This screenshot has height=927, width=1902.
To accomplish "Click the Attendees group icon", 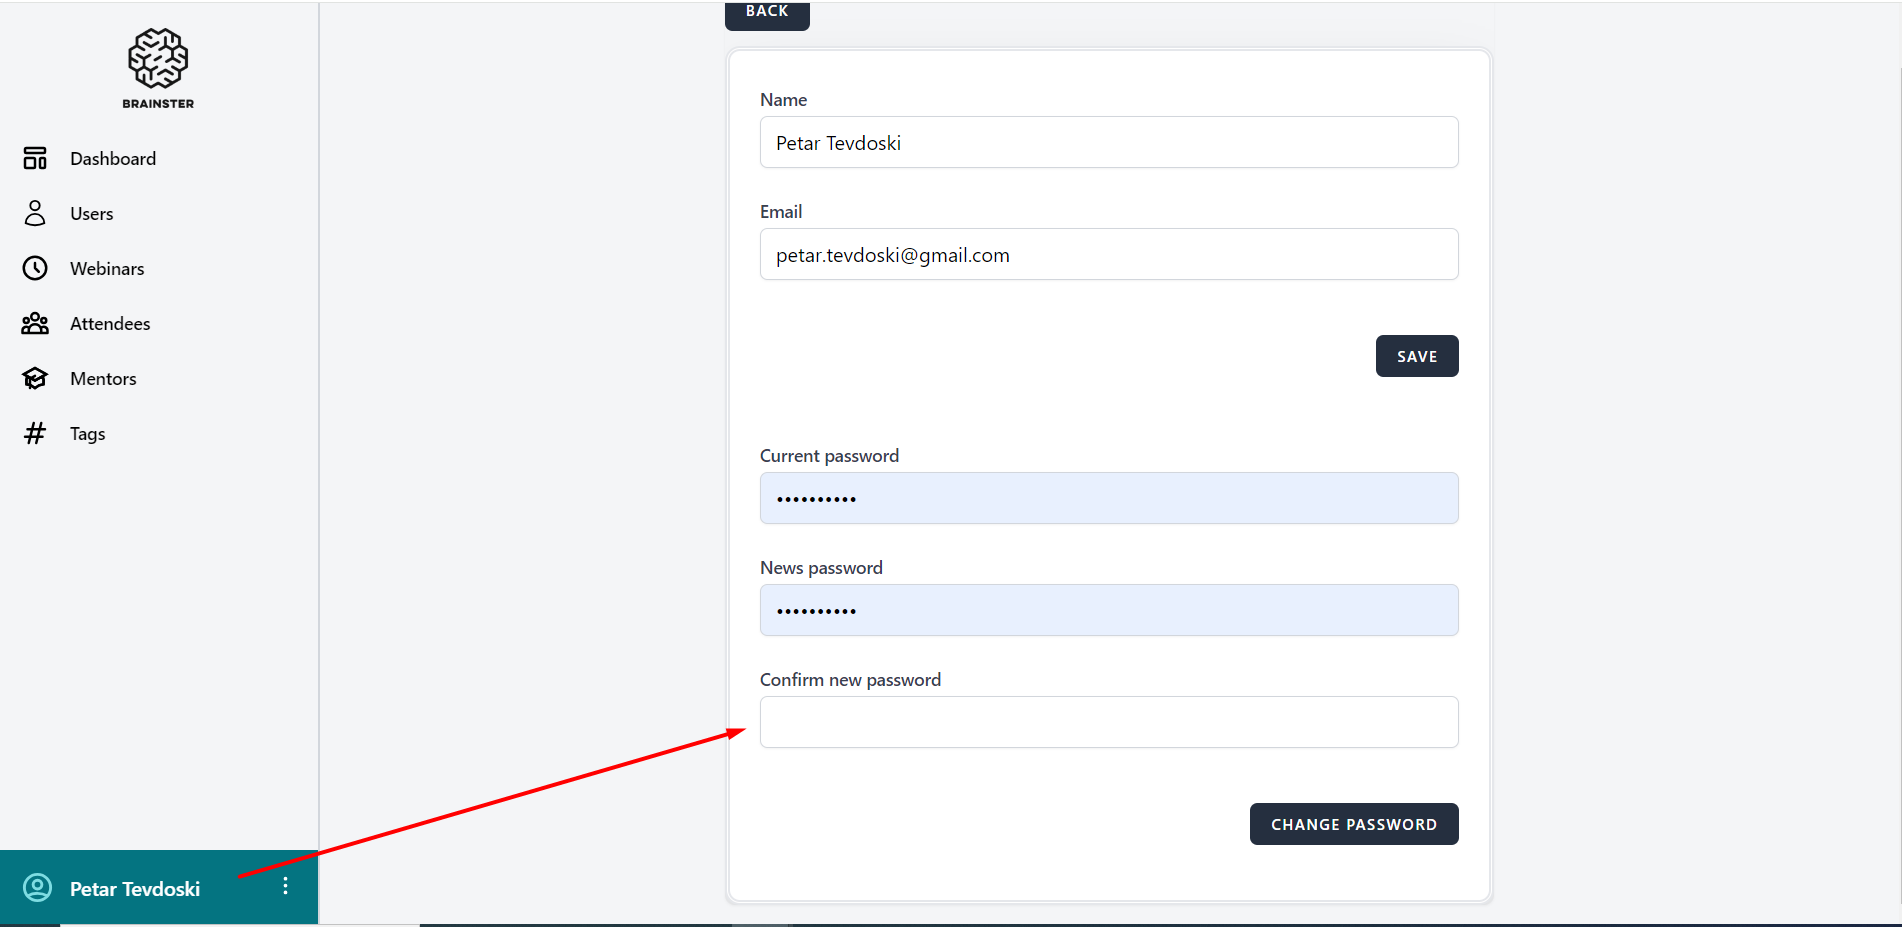I will pyautogui.click(x=35, y=323).
